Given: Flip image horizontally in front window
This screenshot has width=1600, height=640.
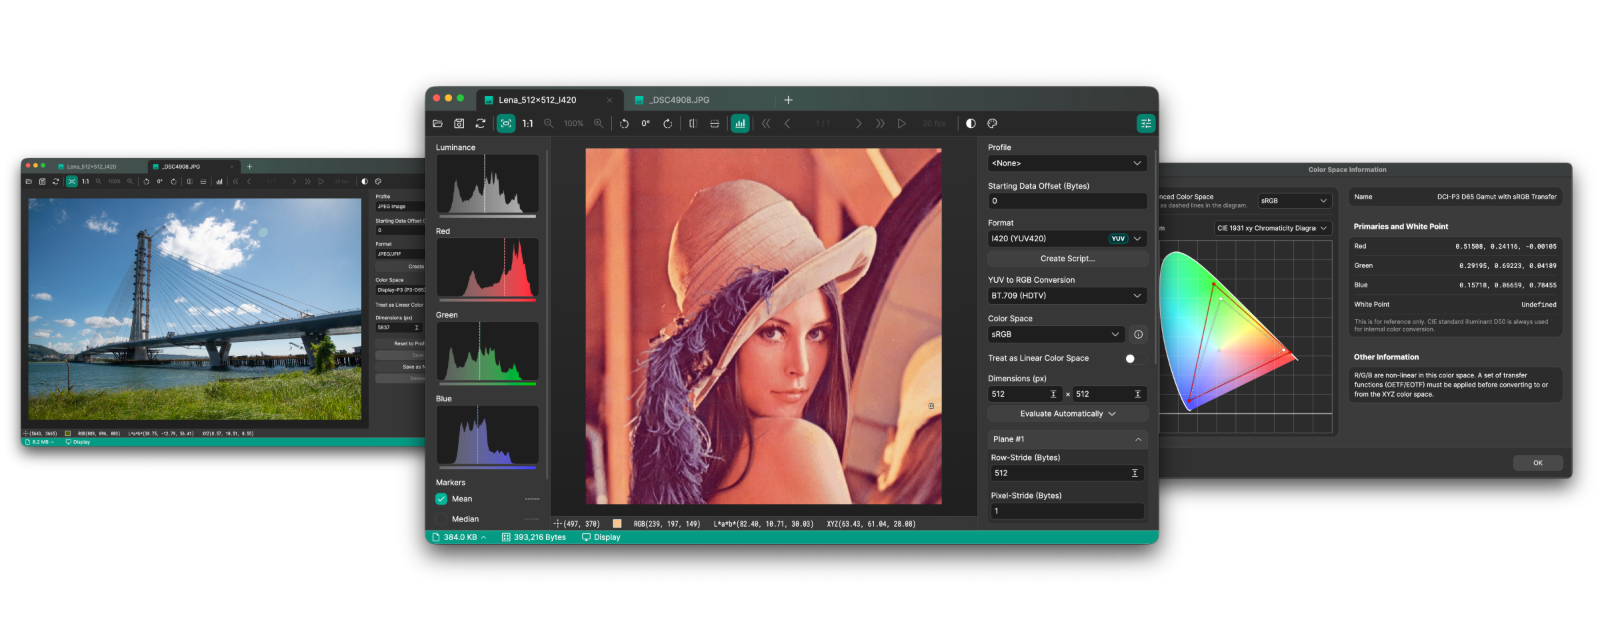Looking at the screenshot, I should click(x=693, y=124).
